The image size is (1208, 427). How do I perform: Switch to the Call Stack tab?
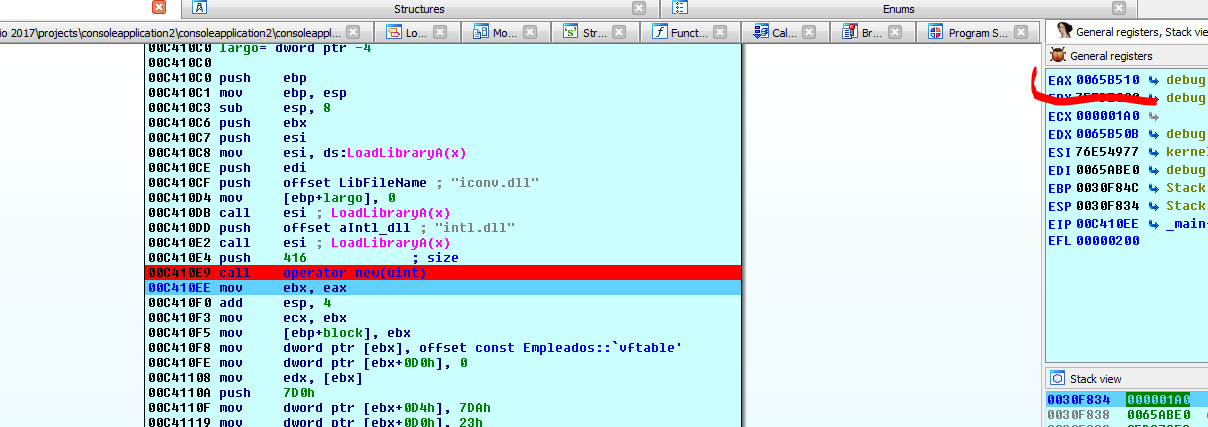(777, 32)
